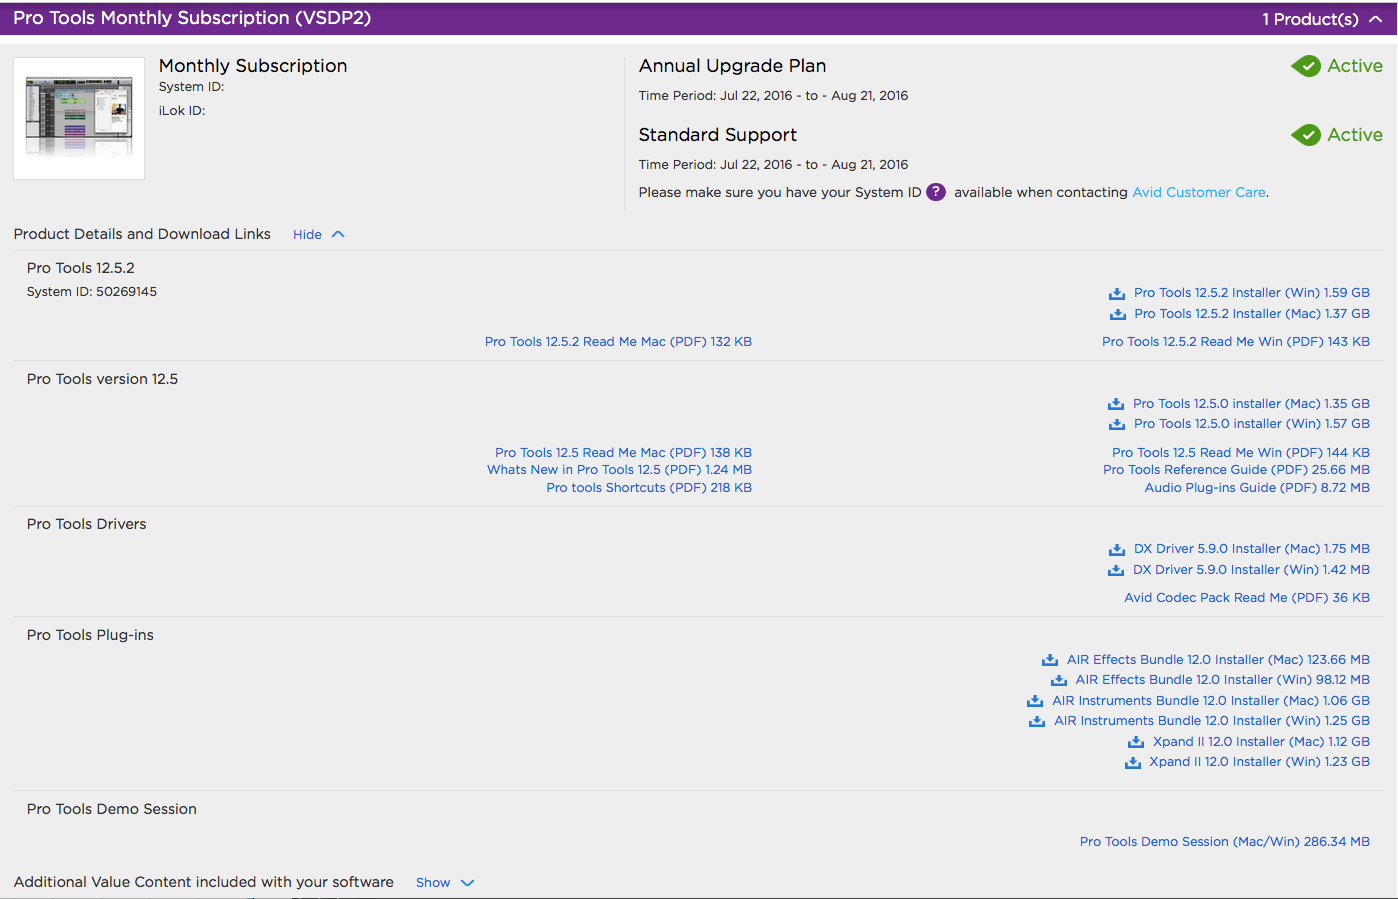The width and height of the screenshot is (1398, 899).
Task: Open Whats New in Pro Tools 12.5 PDF
Action: click(x=619, y=470)
